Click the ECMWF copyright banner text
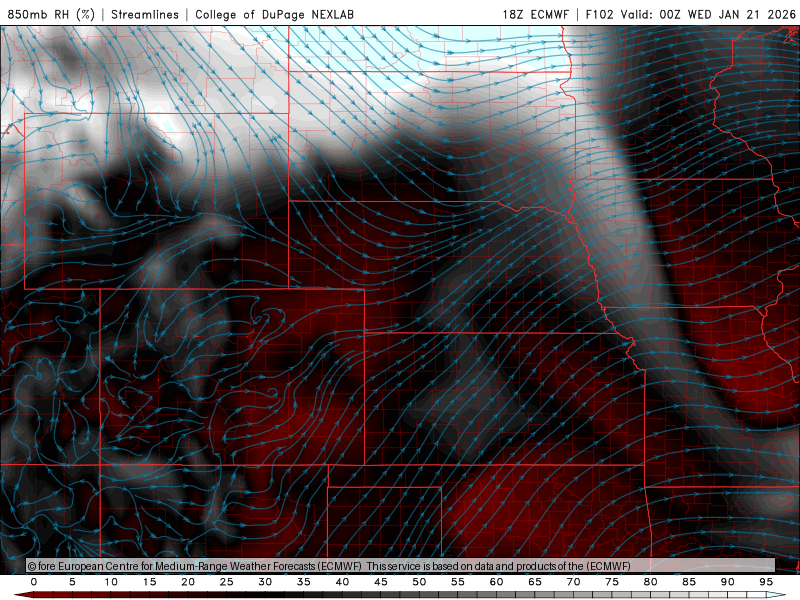The height and width of the screenshot is (600, 800). tap(329, 566)
